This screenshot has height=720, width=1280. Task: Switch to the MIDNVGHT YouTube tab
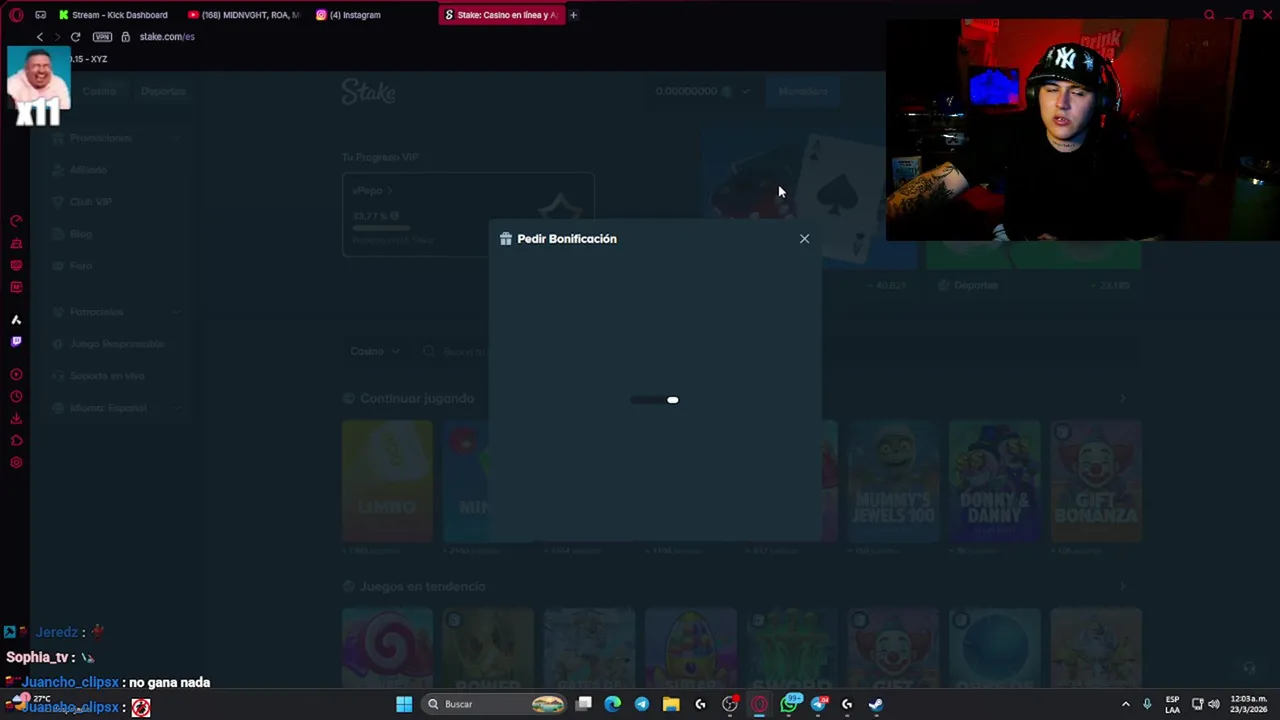(x=244, y=15)
